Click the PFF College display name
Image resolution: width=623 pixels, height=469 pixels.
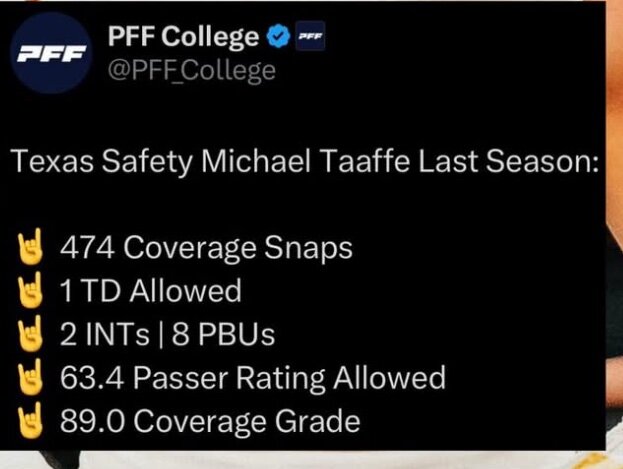pyautogui.click(x=183, y=37)
